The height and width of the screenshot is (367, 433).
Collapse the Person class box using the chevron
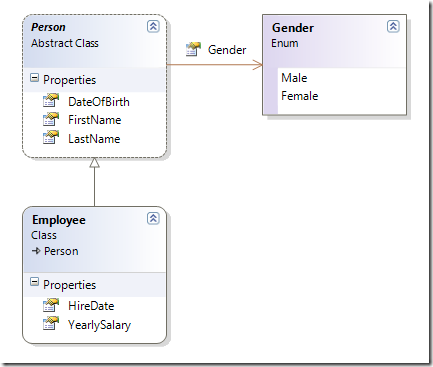pos(153,26)
